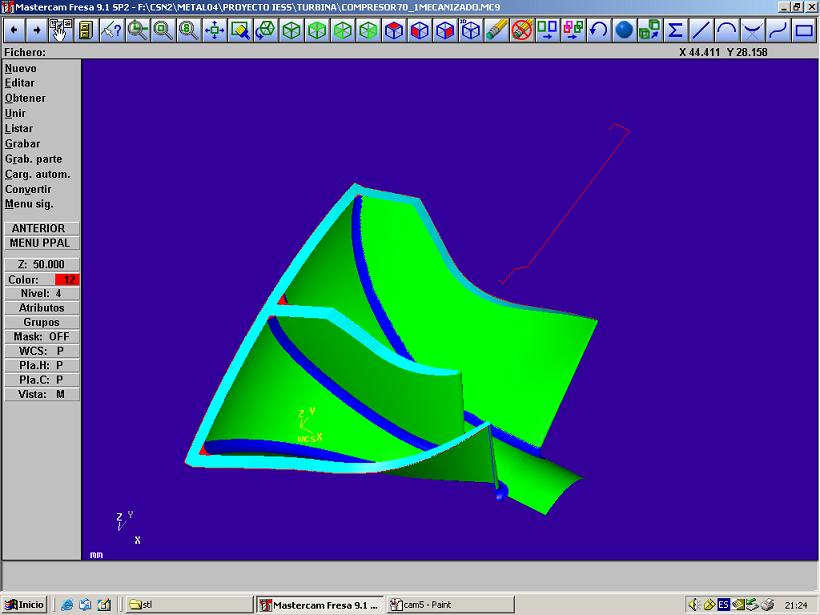Screen dimensions: 820x615
Task: Toggle the Pla.C: P construction plane
Action: (41, 380)
